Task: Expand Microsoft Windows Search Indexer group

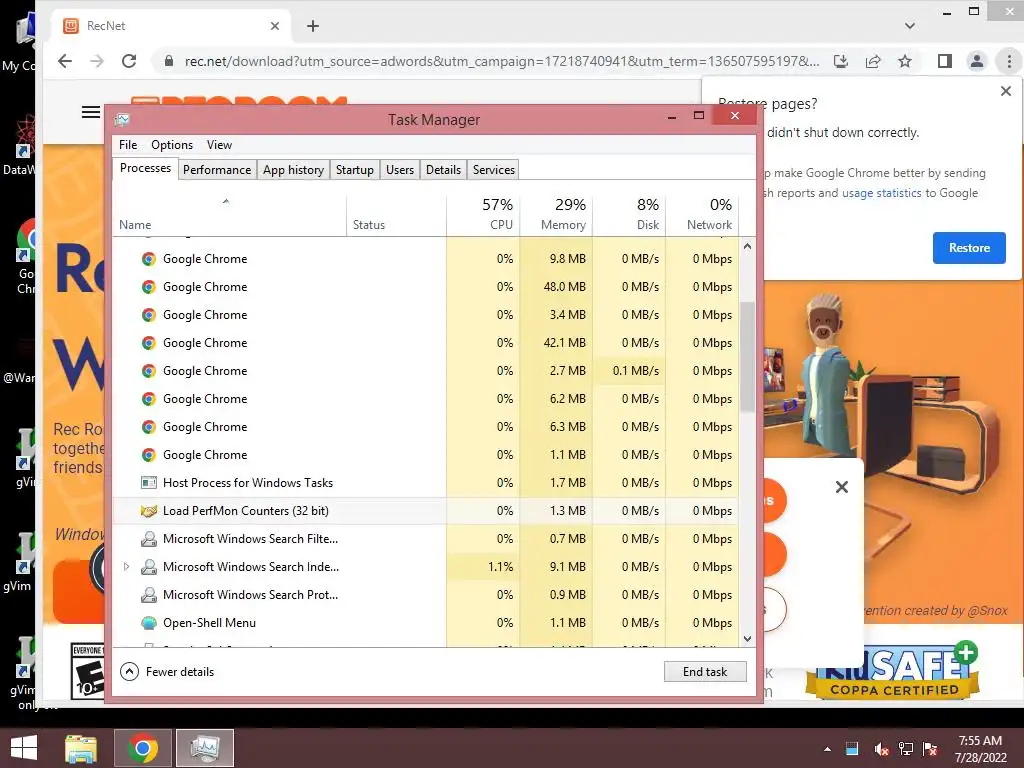Action: click(126, 567)
